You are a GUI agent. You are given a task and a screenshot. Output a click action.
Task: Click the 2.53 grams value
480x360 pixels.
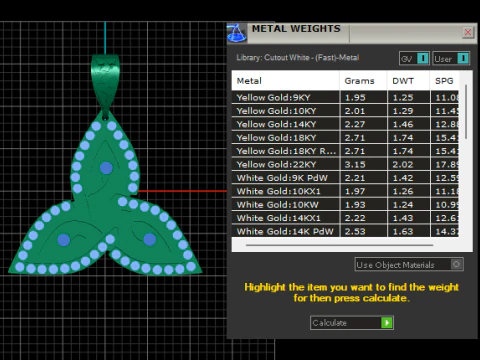[x=355, y=231]
